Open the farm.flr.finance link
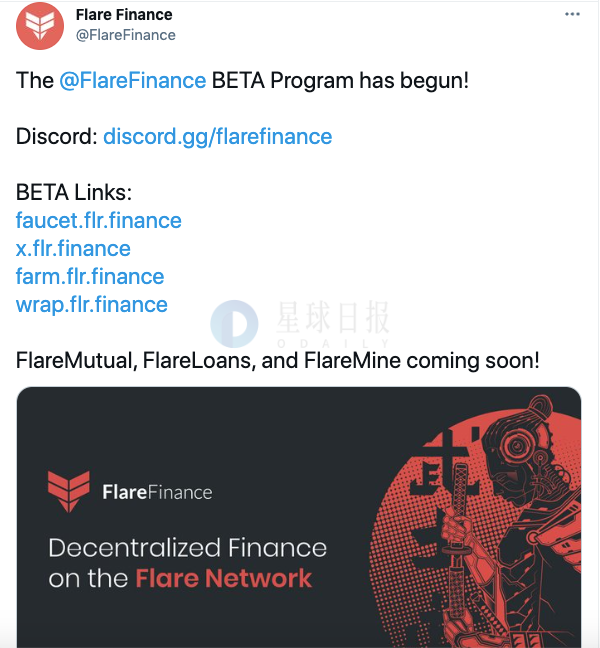The image size is (600, 648). point(90,276)
